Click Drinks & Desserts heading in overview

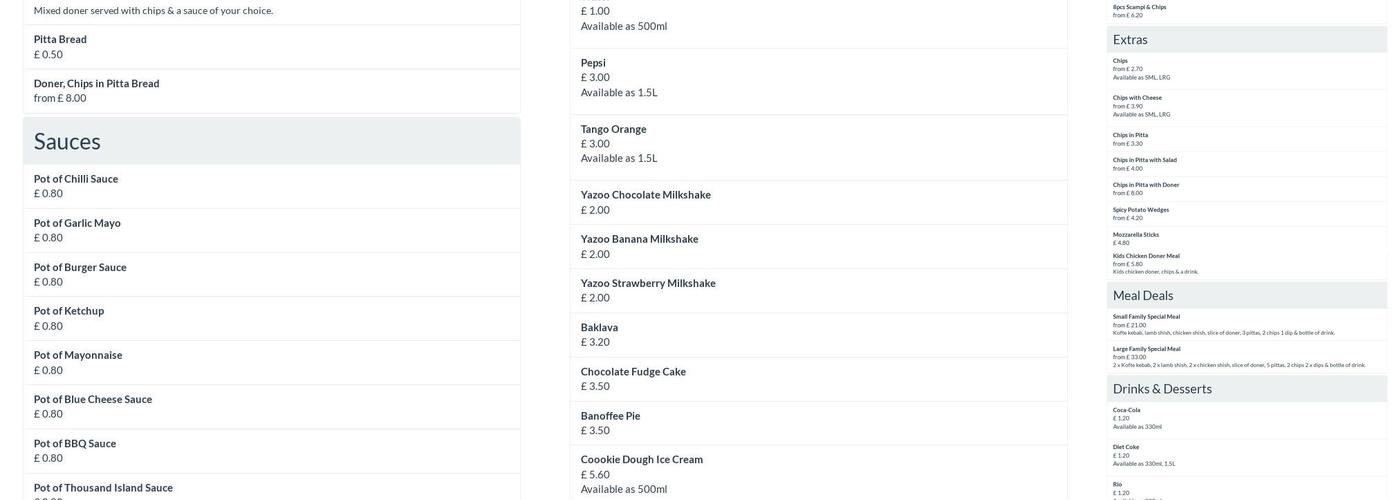point(1162,389)
